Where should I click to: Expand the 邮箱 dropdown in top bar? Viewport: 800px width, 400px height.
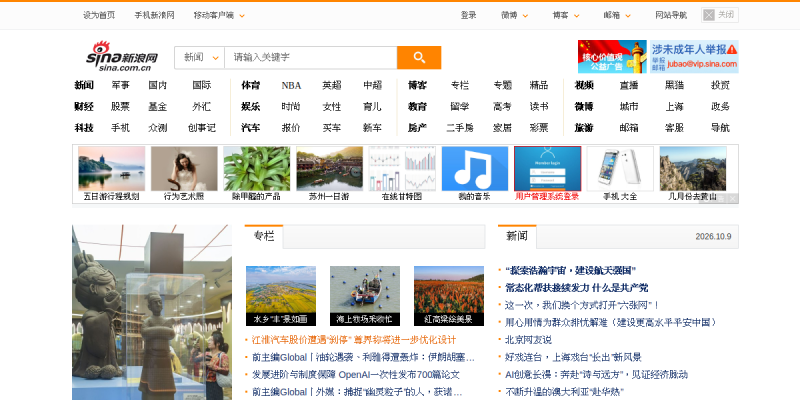point(628,16)
